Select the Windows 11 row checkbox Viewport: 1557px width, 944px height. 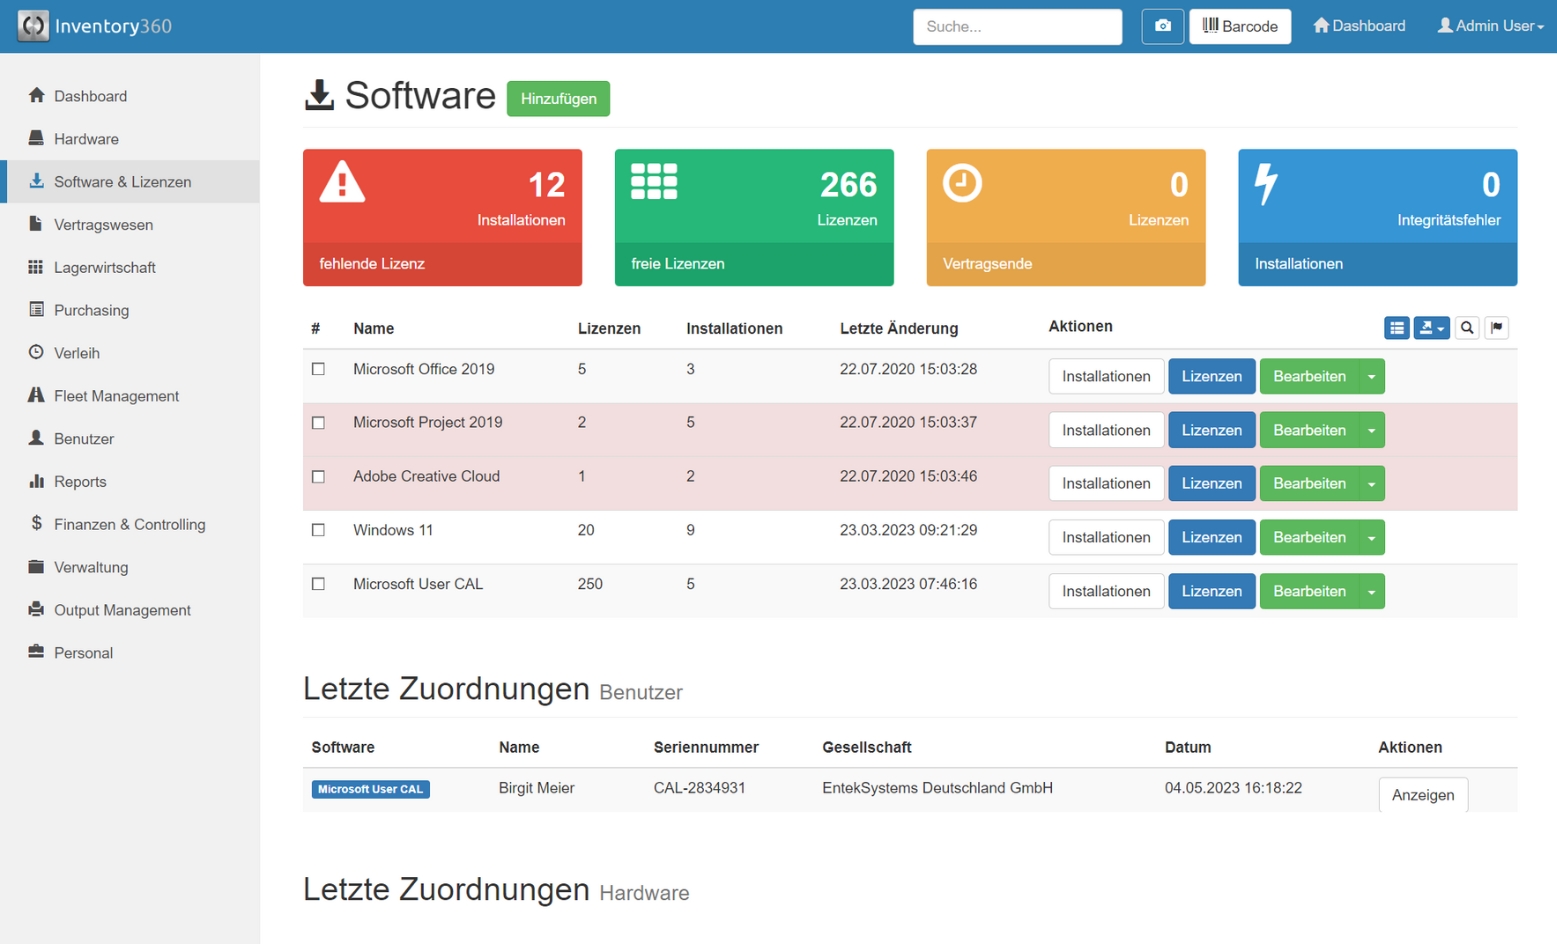tap(318, 530)
